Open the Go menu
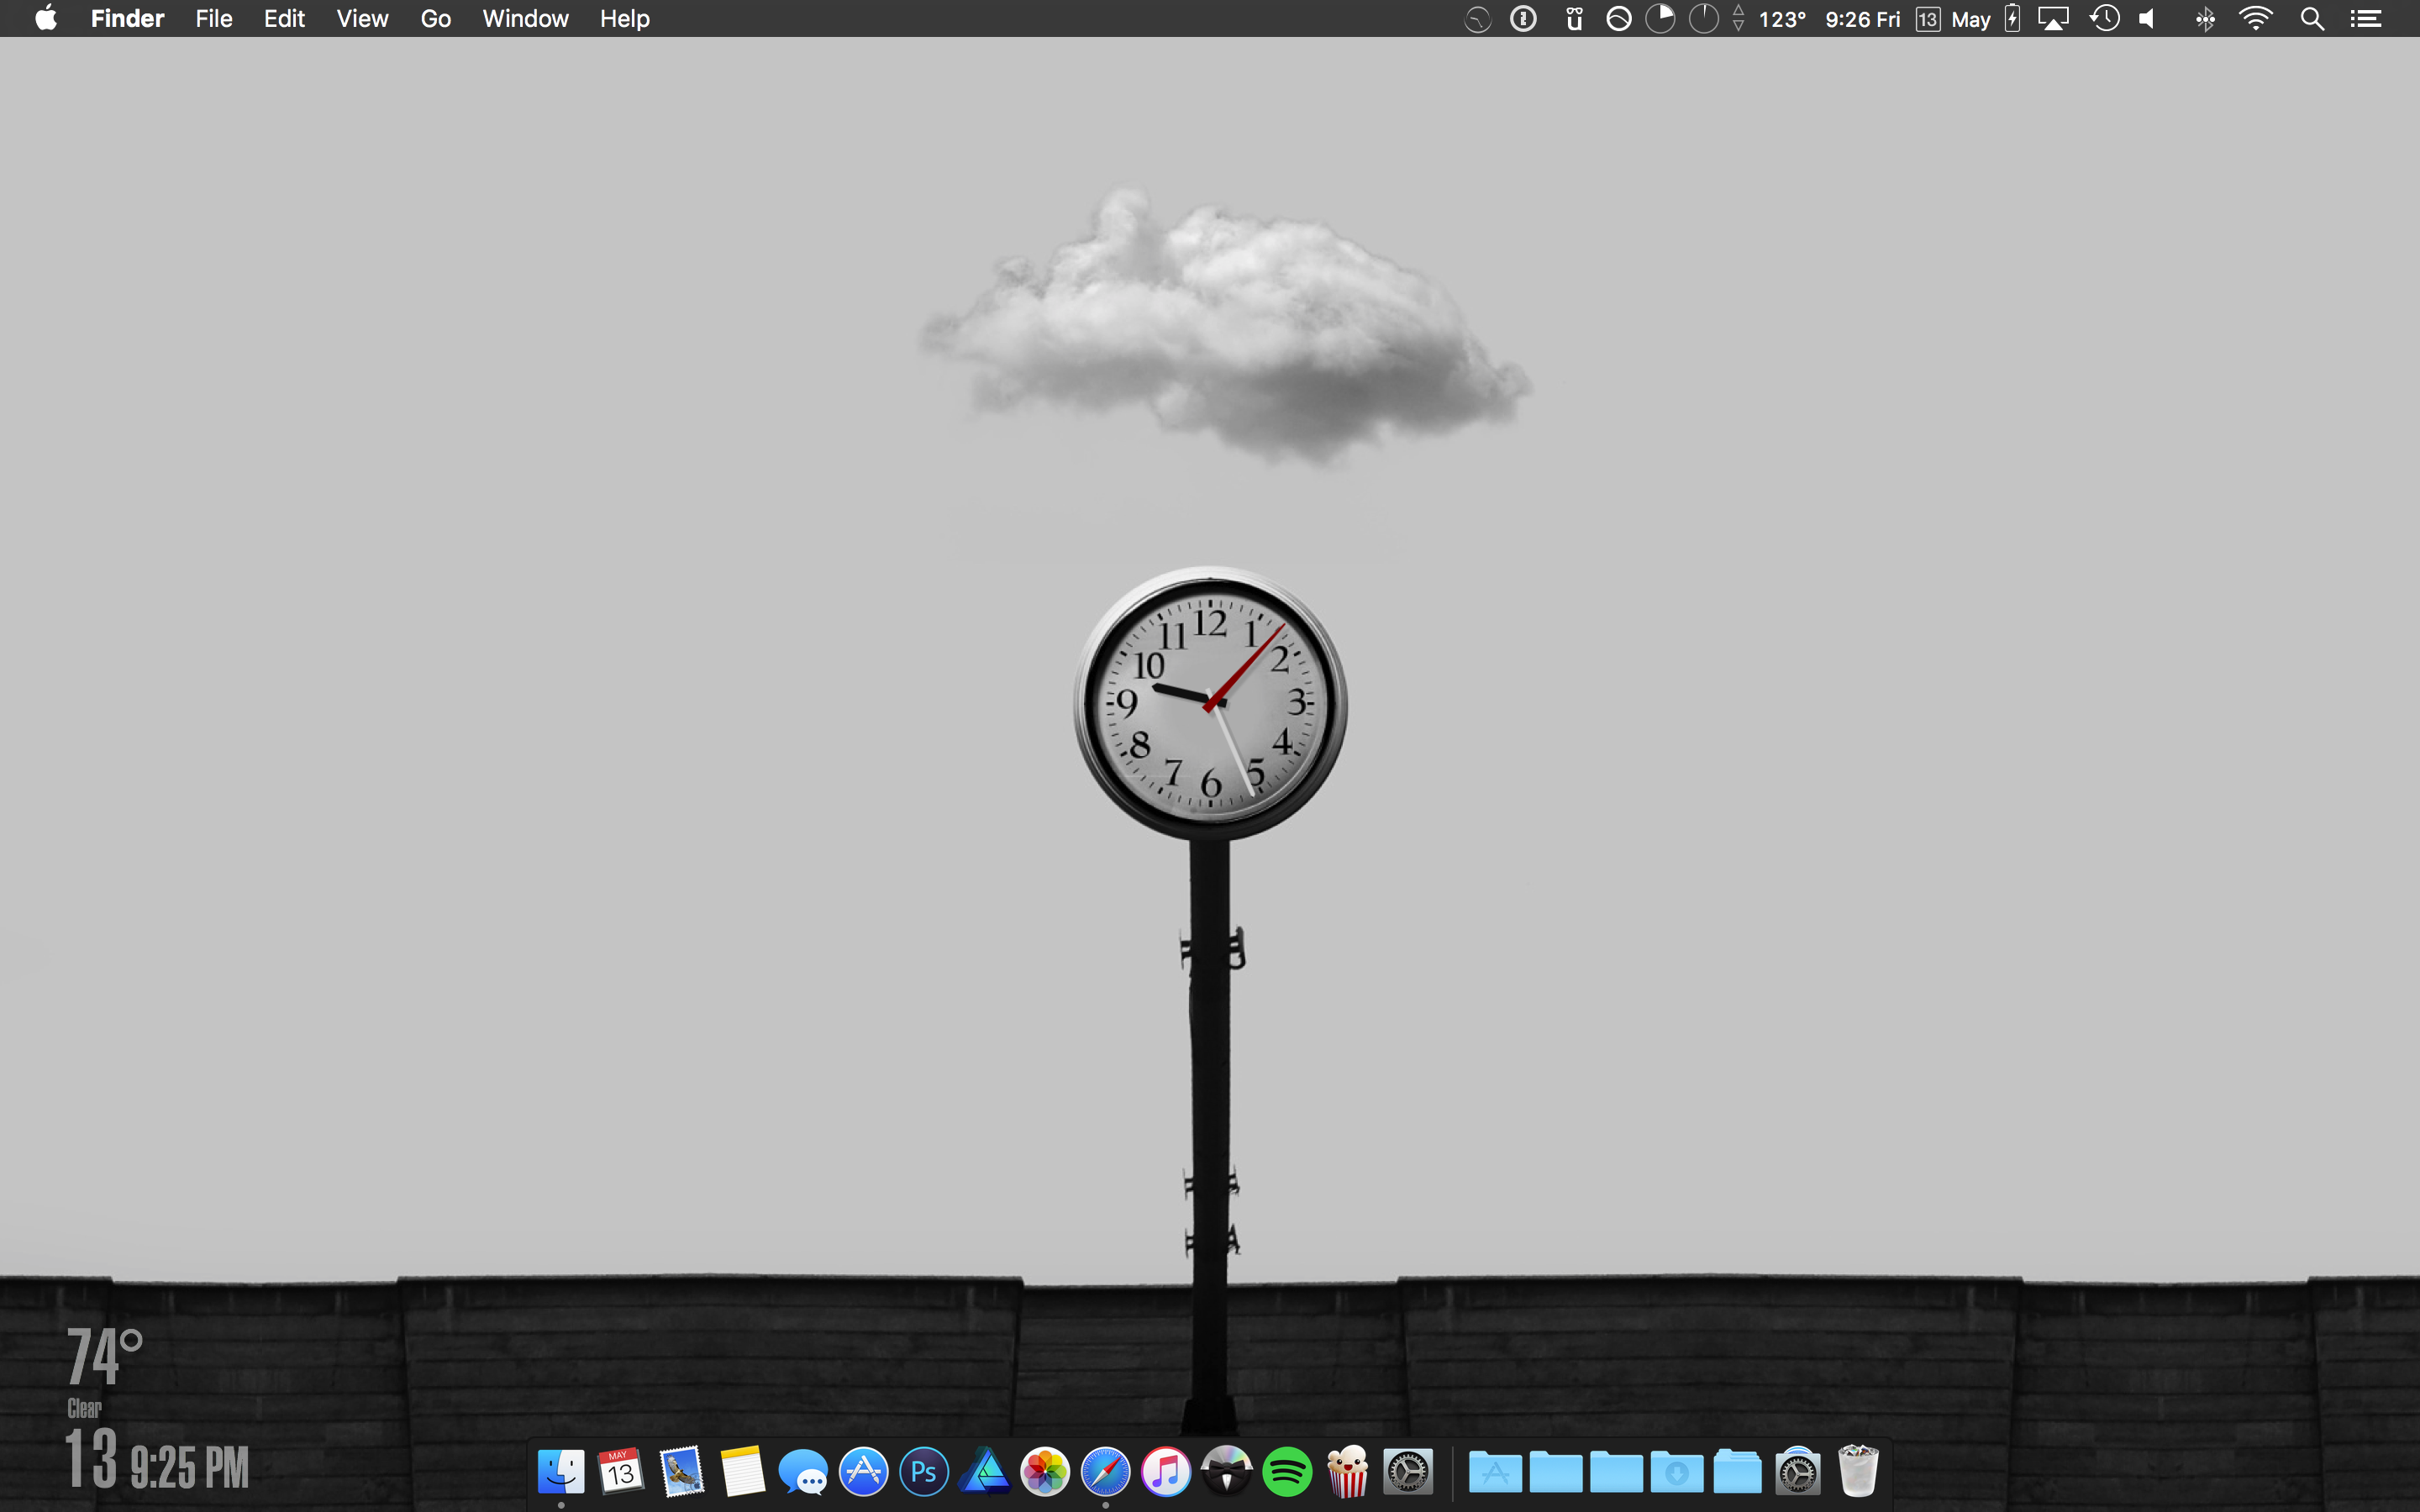The height and width of the screenshot is (1512, 2420). (436, 19)
